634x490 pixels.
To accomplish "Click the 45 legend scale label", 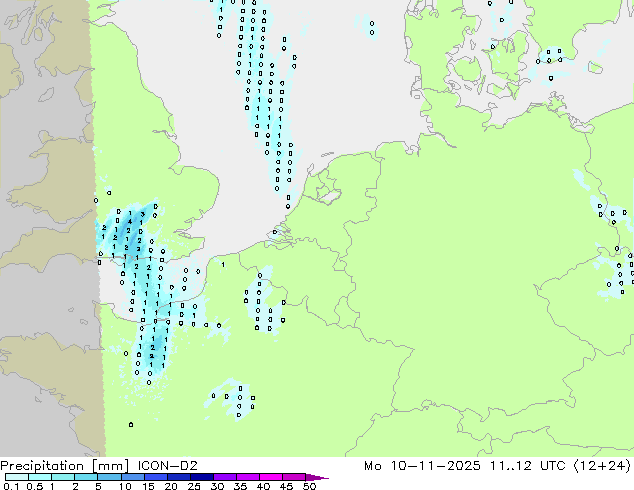I will (x=286, y=486).
